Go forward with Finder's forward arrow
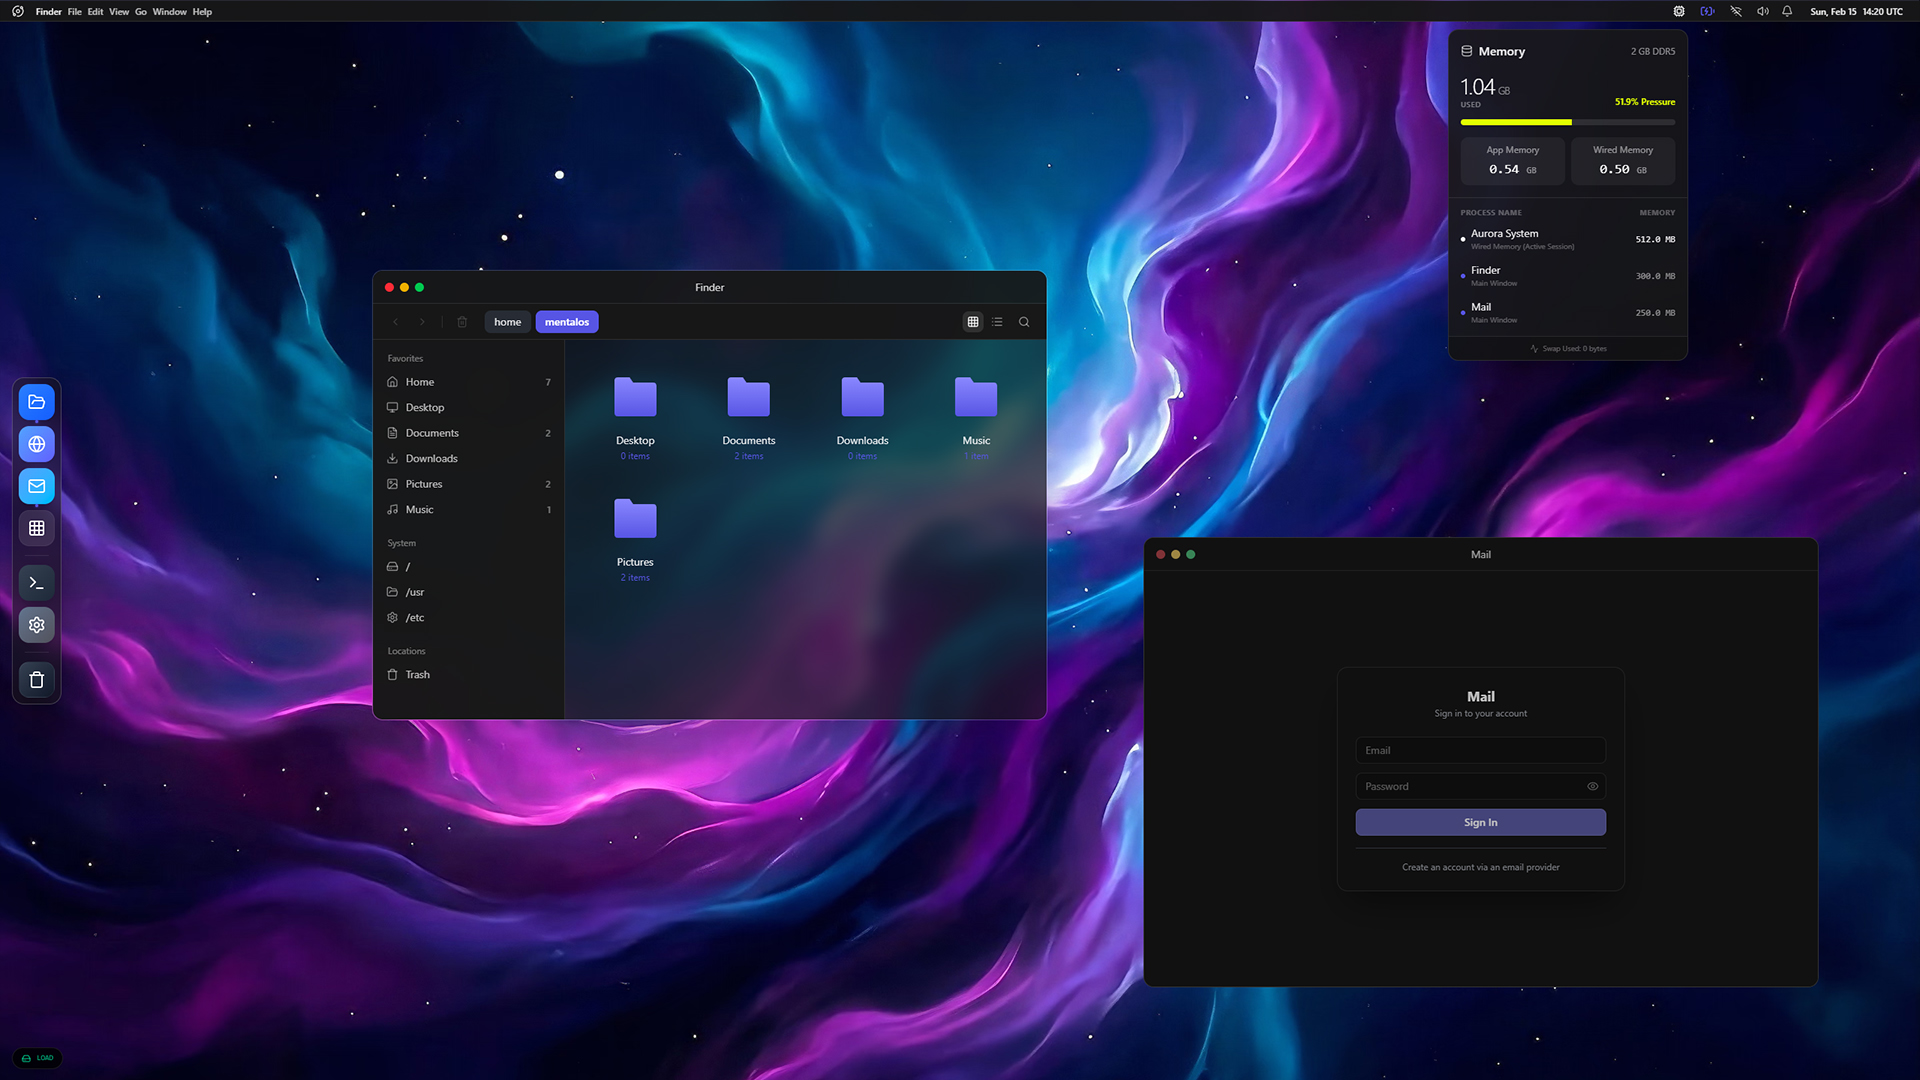This screenshot has width=1920, height=1080. click(422, 322)
